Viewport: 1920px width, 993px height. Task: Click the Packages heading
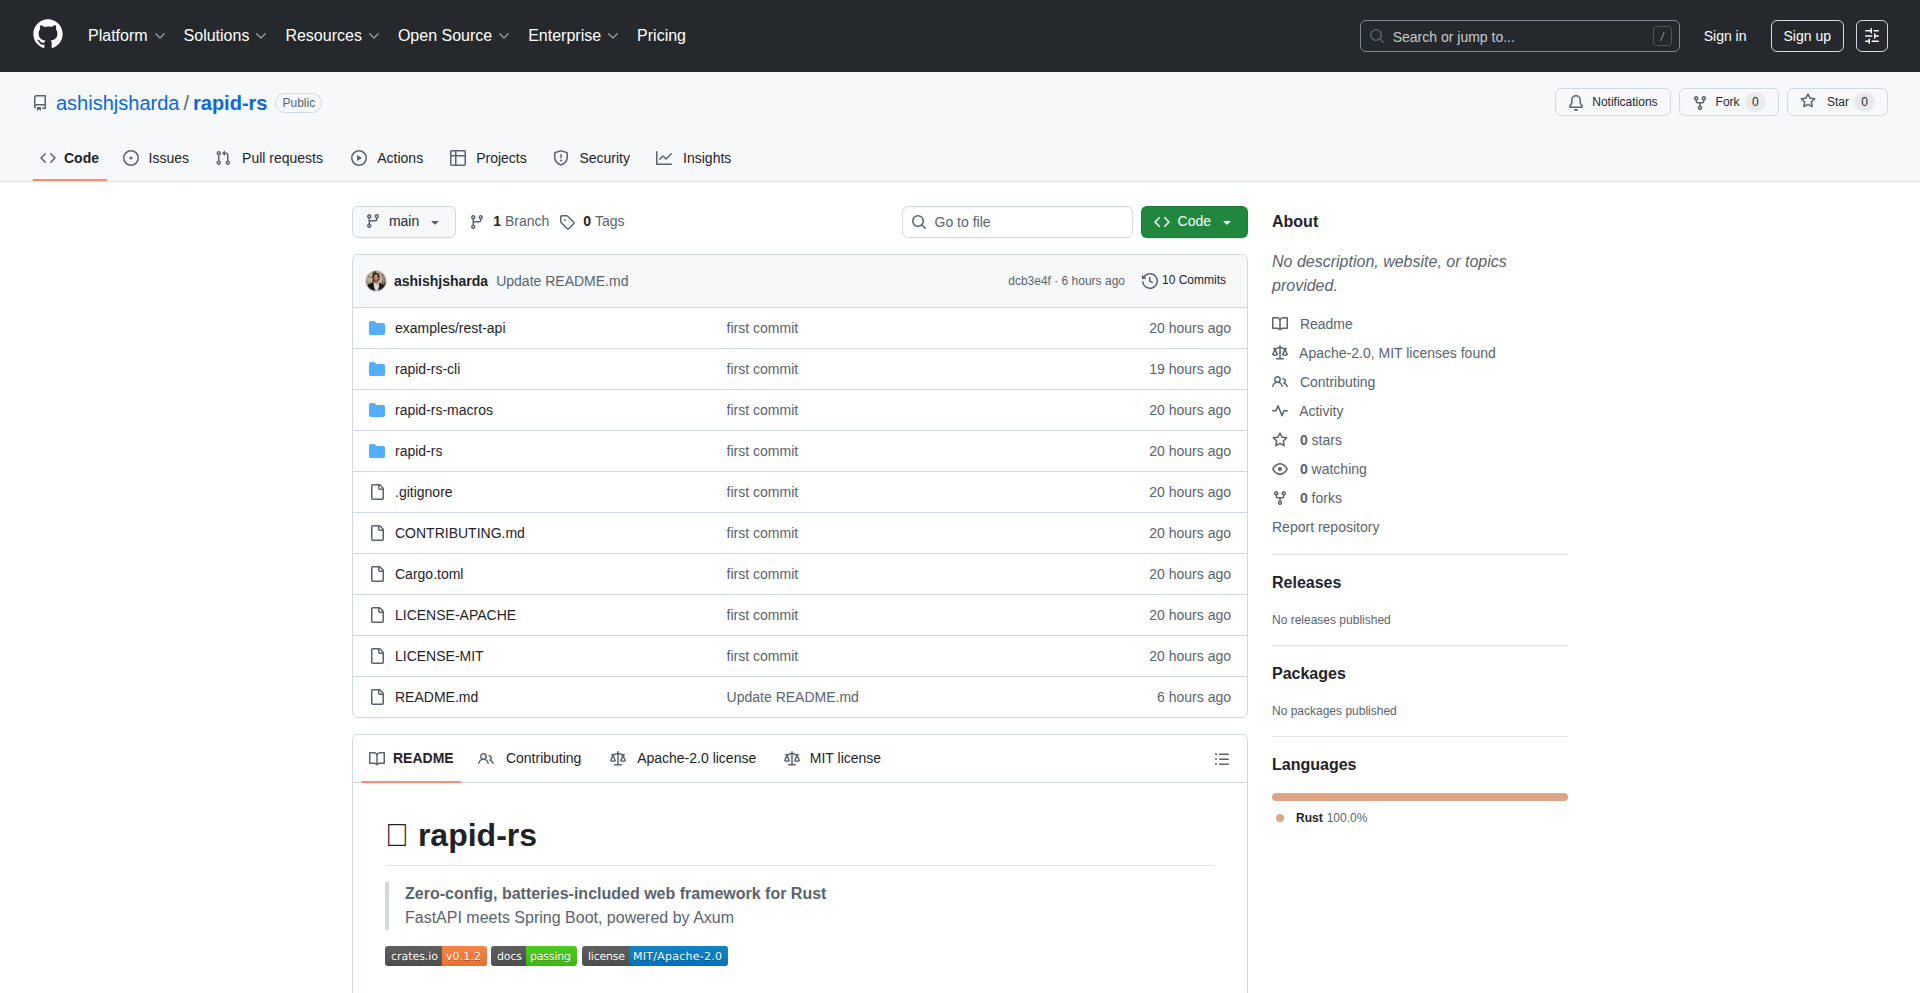coord(1308,673)
